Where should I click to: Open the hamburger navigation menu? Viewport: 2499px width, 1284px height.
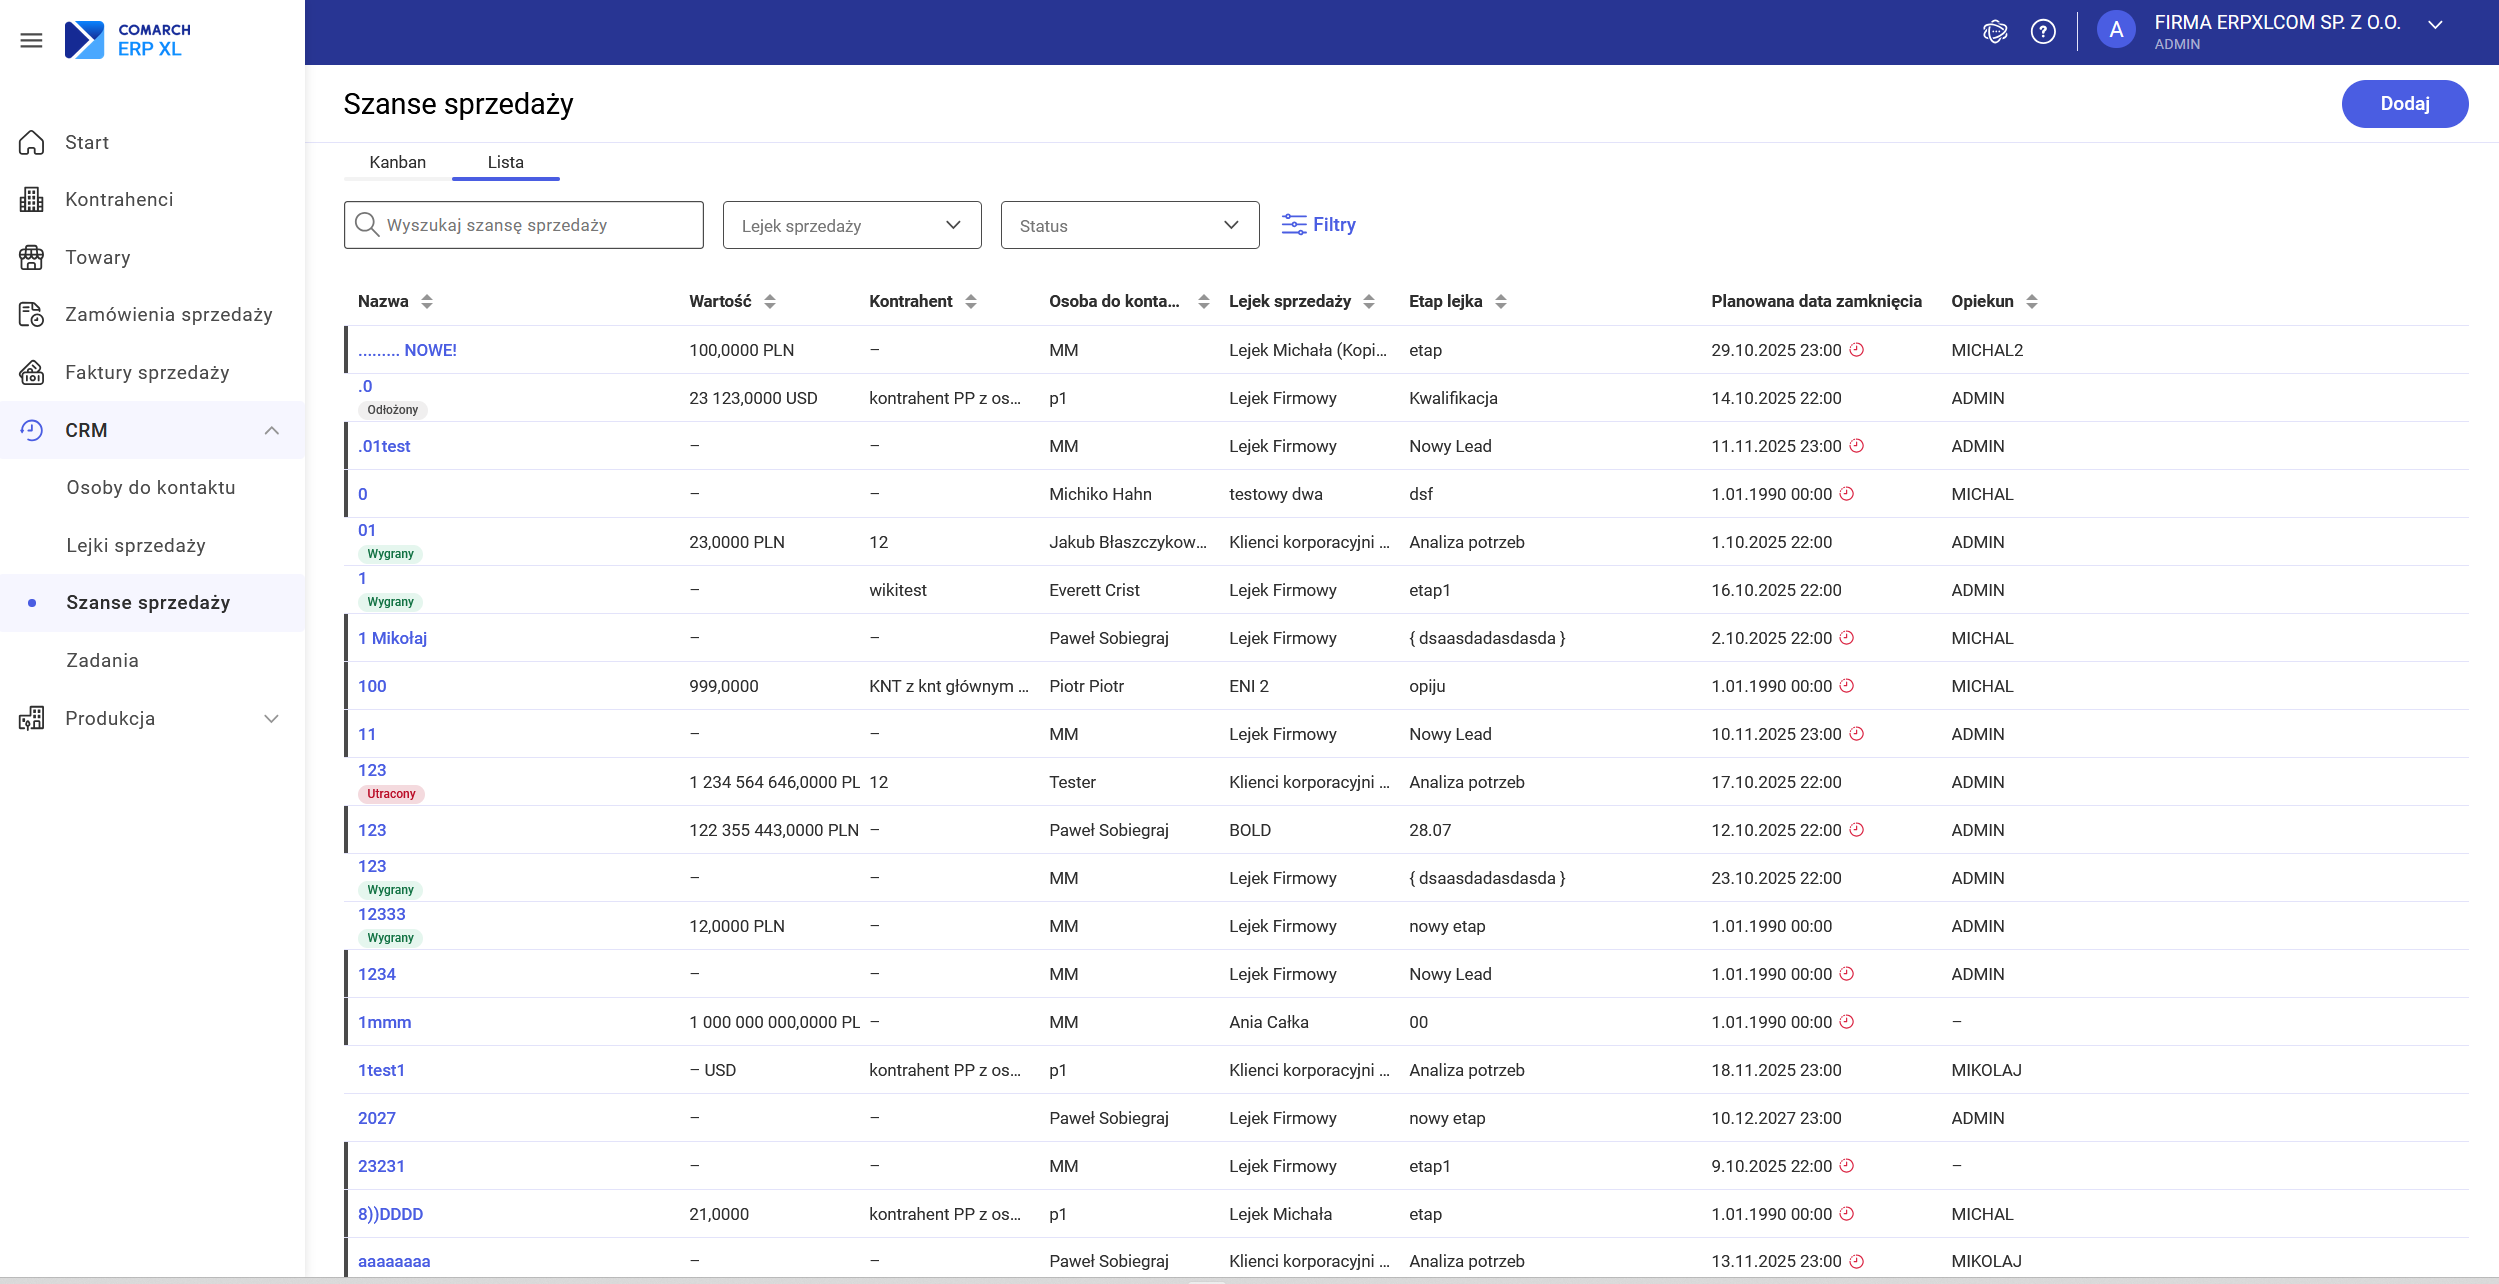tap(31, 40)
